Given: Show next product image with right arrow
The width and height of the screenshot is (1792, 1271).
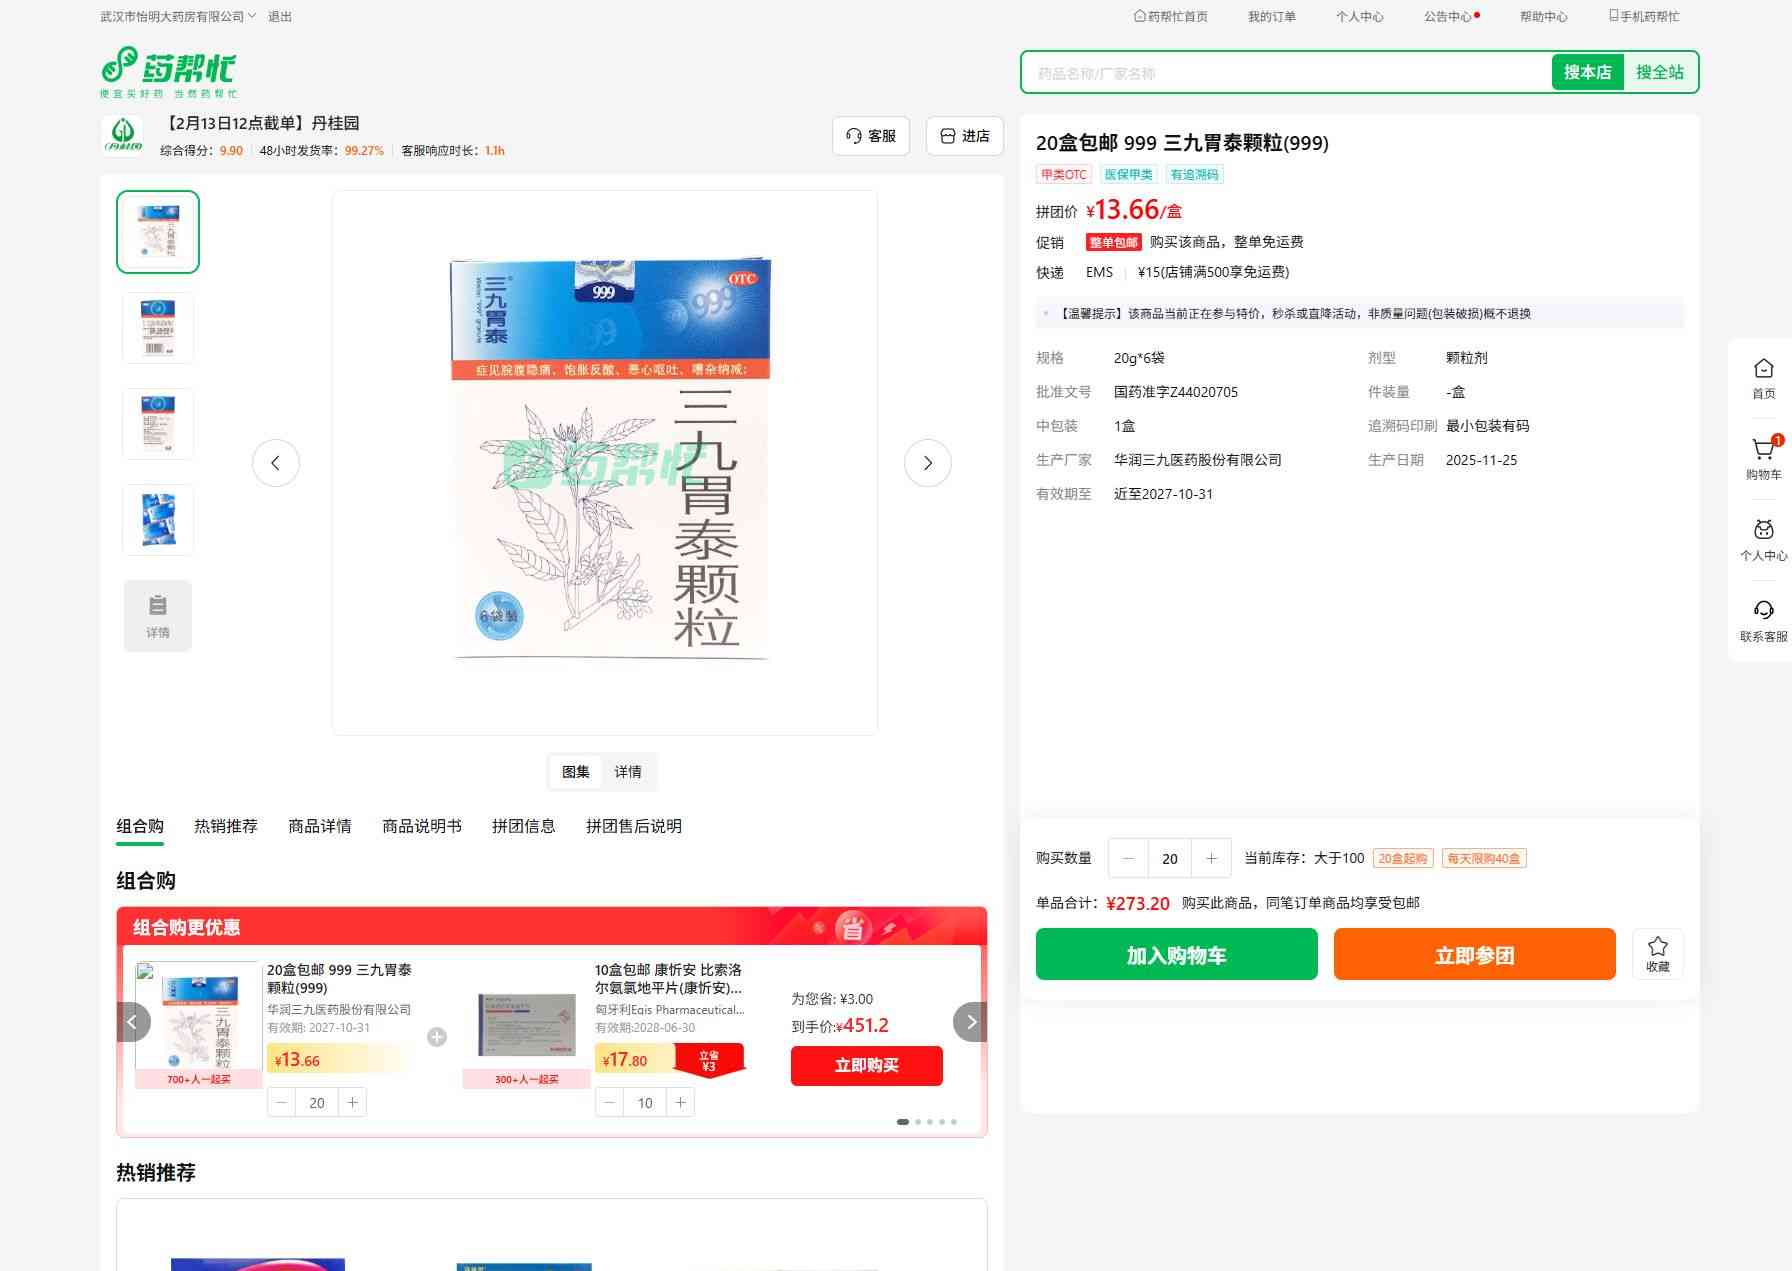Looking at the screenshot, I should (927, 463).
